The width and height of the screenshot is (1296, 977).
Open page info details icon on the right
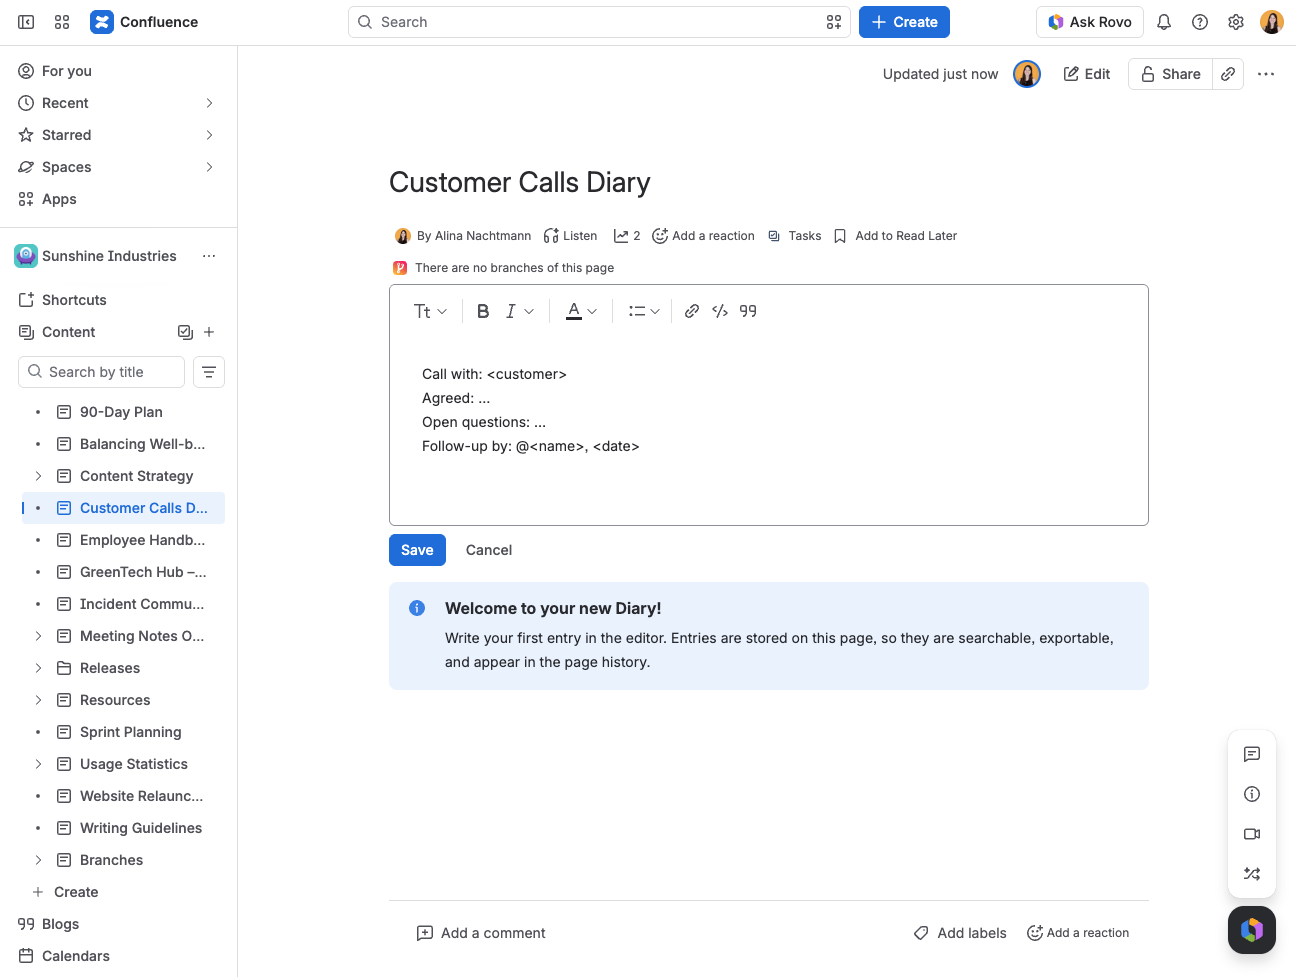[x=1252, y=794]
